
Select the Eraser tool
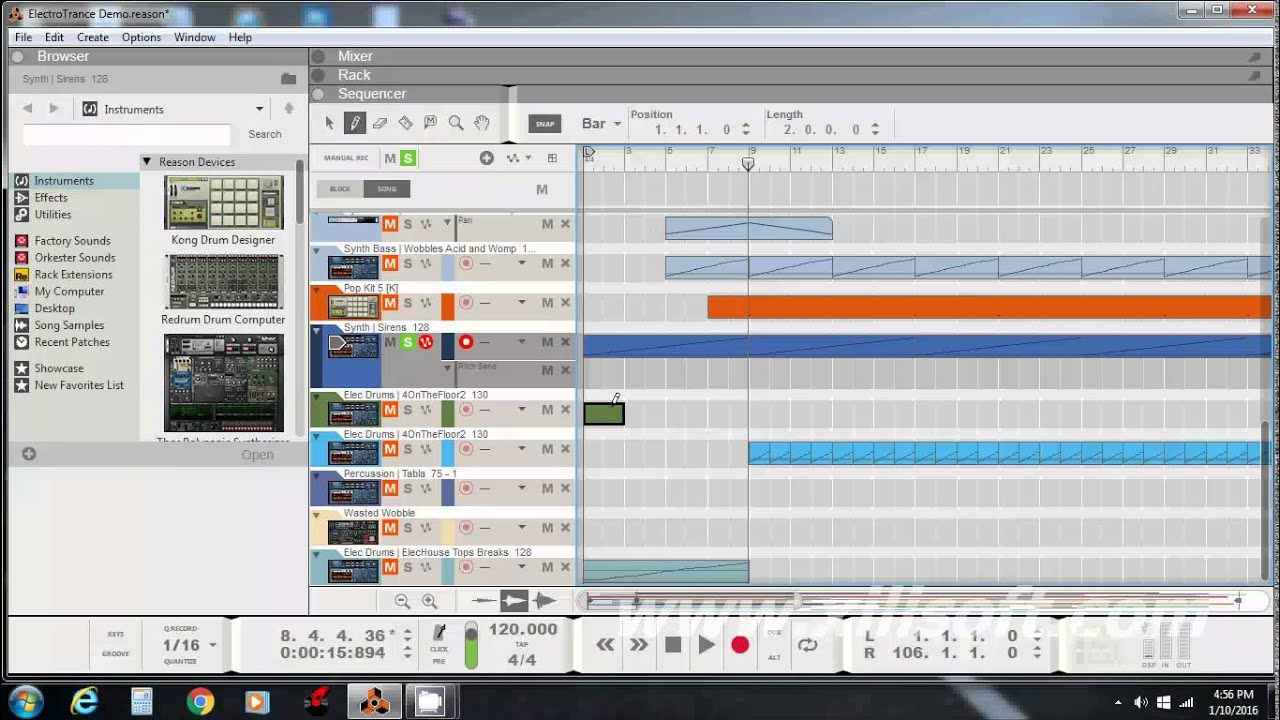[380, 123]
